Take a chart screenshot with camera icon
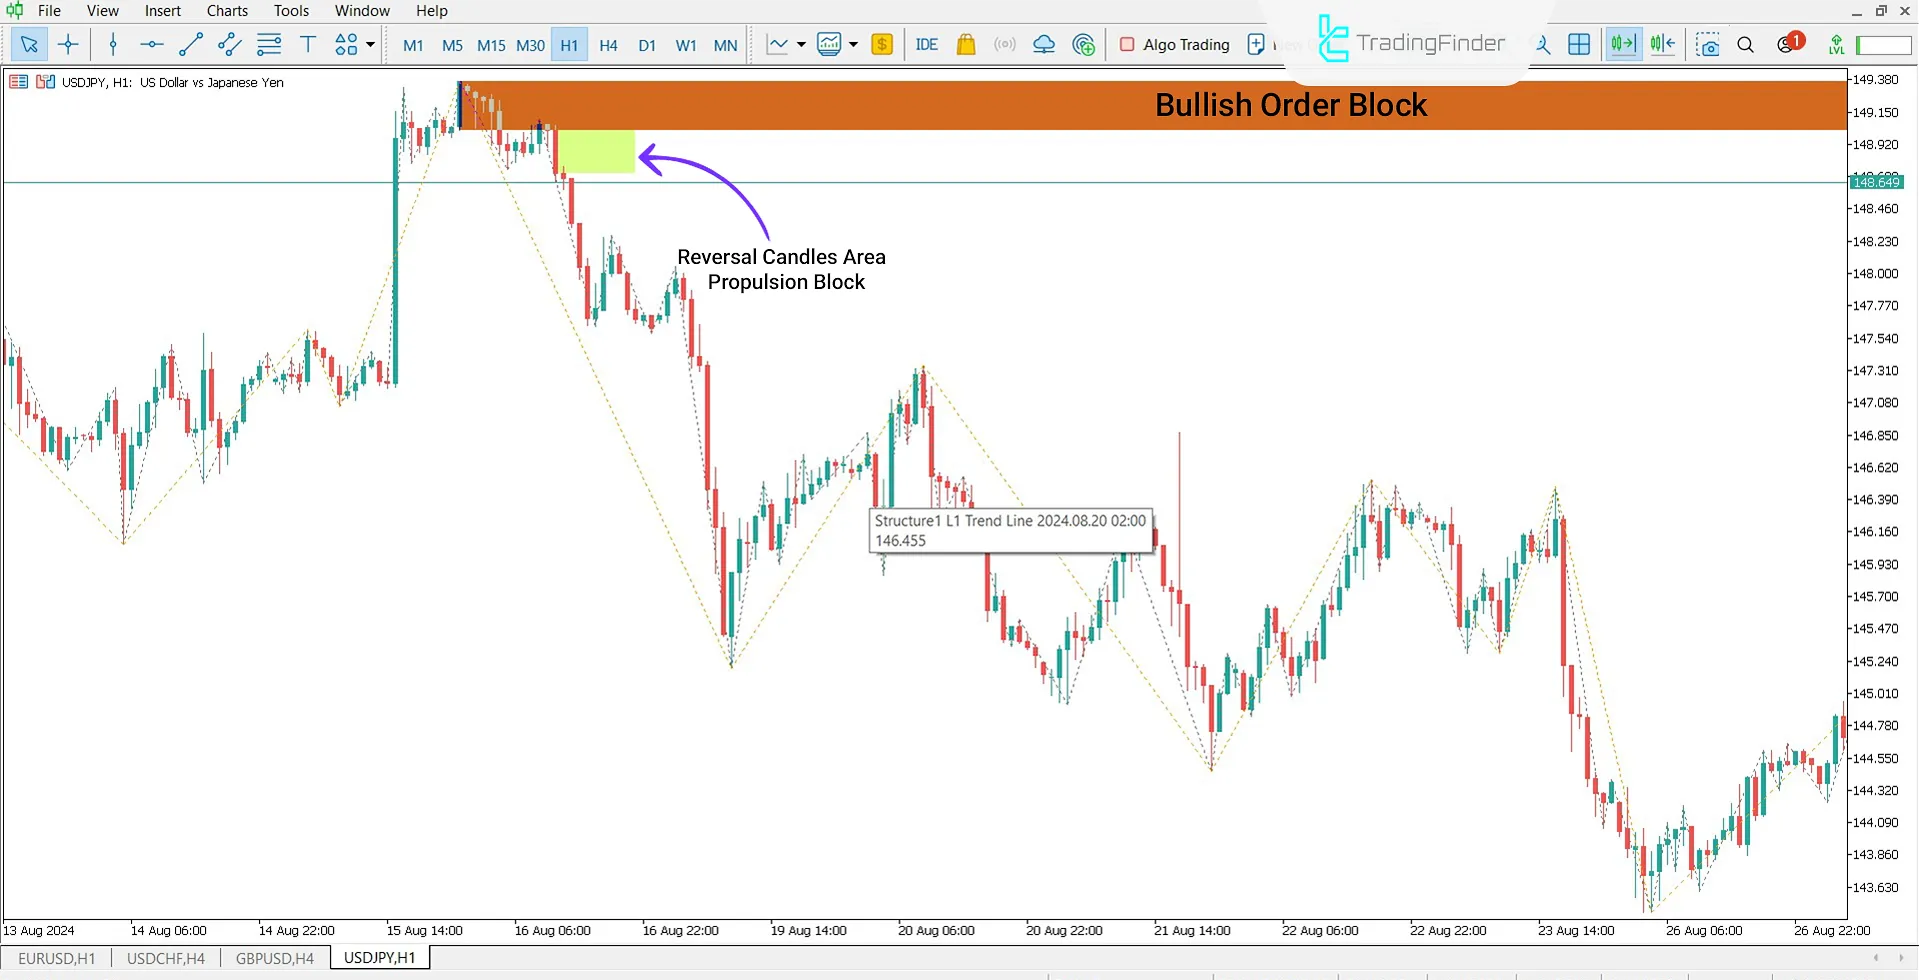This screenshot has height=980, width=1920. coord(1708,44)
